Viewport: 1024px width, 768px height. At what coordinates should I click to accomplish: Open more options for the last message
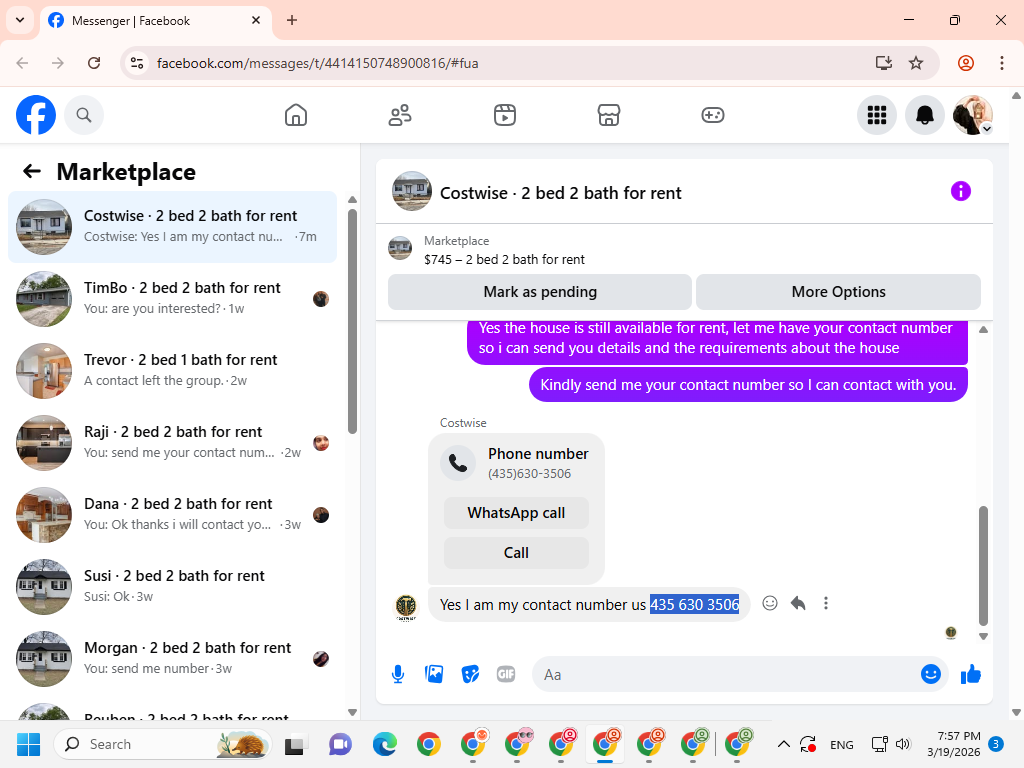click(x=826, y=603)
